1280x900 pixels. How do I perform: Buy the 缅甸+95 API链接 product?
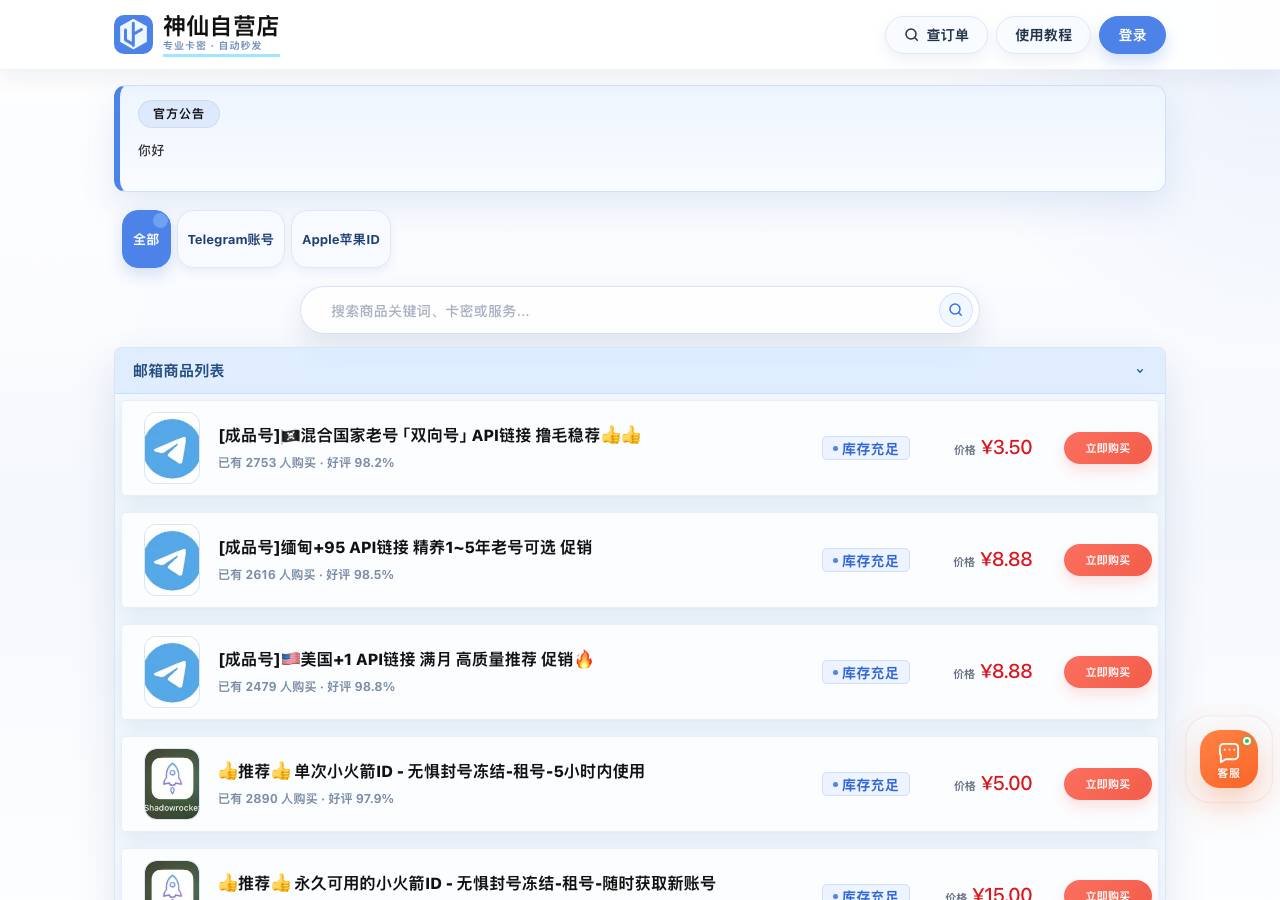pyautogui.click(x=1108, y=560)
